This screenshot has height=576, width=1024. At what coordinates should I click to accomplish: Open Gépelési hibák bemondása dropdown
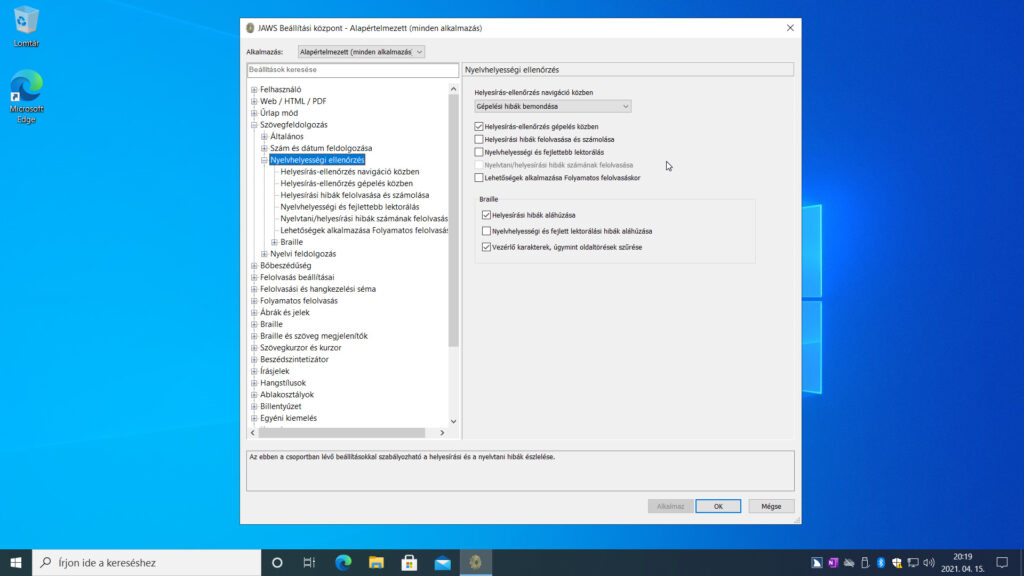[x=552, y=106]
